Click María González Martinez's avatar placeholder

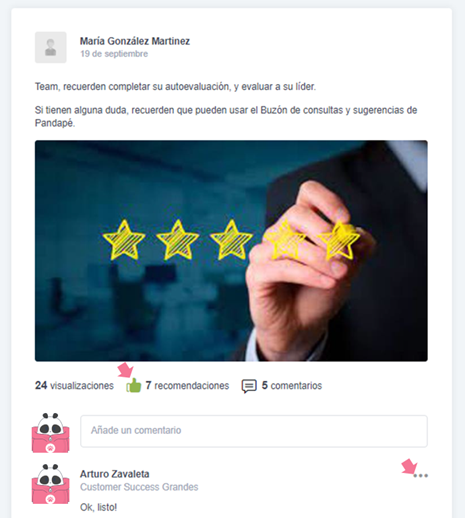click(x=51, y=47)
